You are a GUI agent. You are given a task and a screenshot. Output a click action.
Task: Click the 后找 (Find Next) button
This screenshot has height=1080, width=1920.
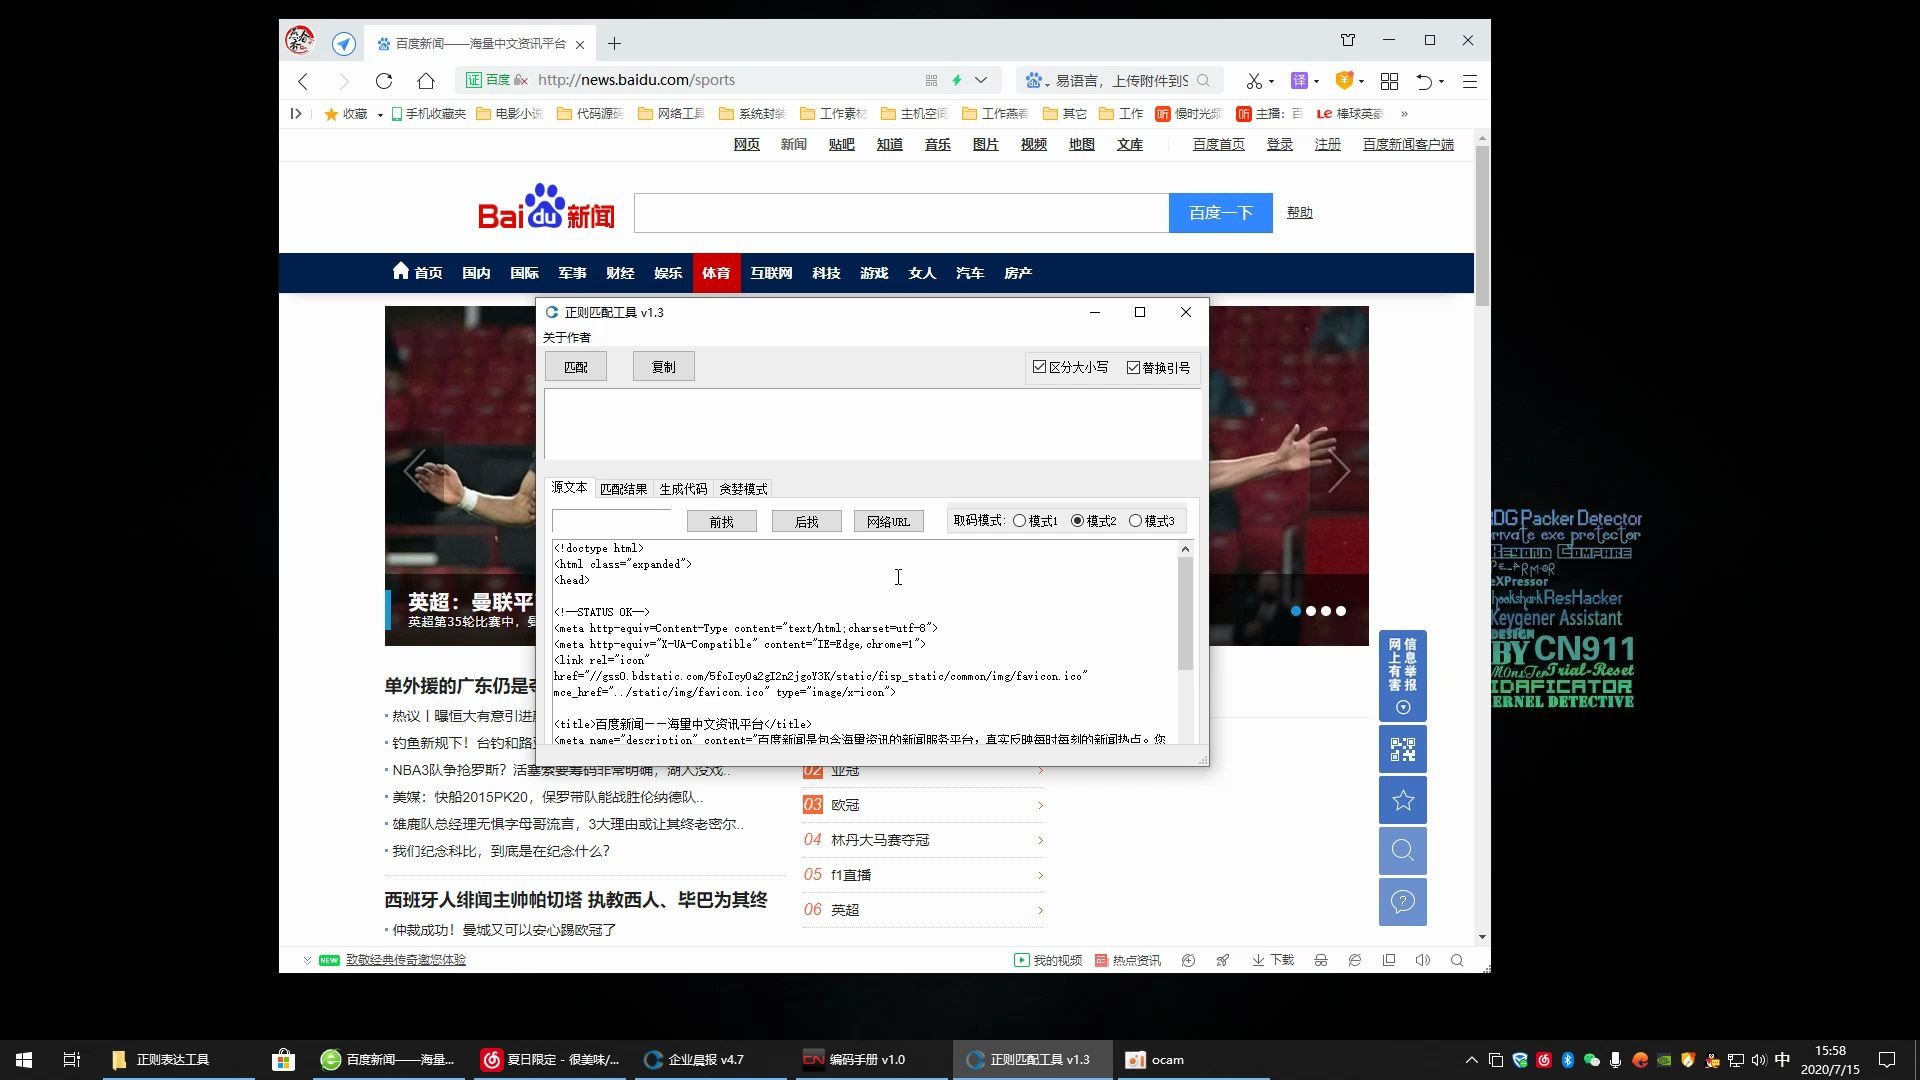[x=807, y=521]
